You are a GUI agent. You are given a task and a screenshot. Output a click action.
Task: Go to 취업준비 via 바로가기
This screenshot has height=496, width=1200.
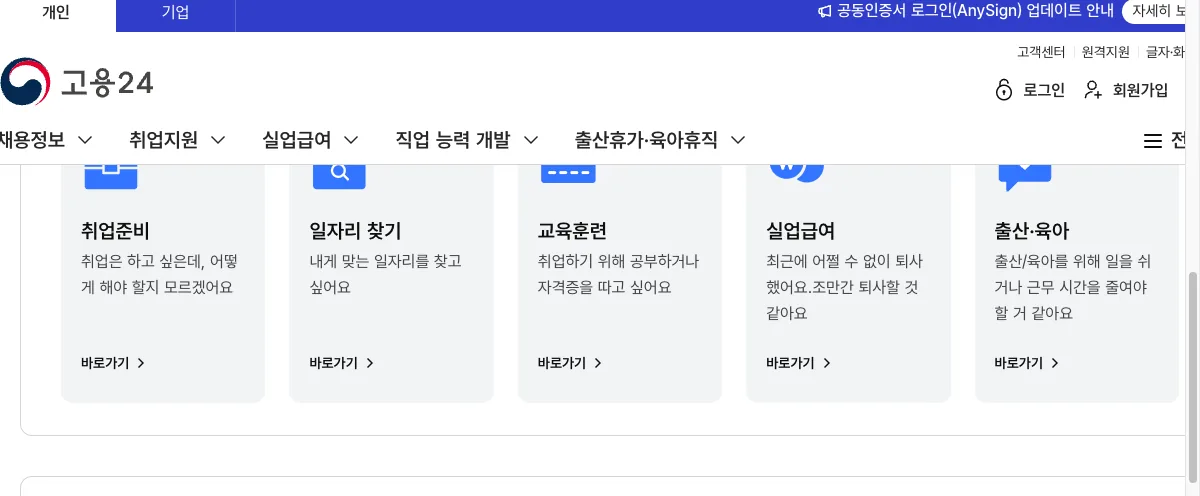[x=105, y=363]
